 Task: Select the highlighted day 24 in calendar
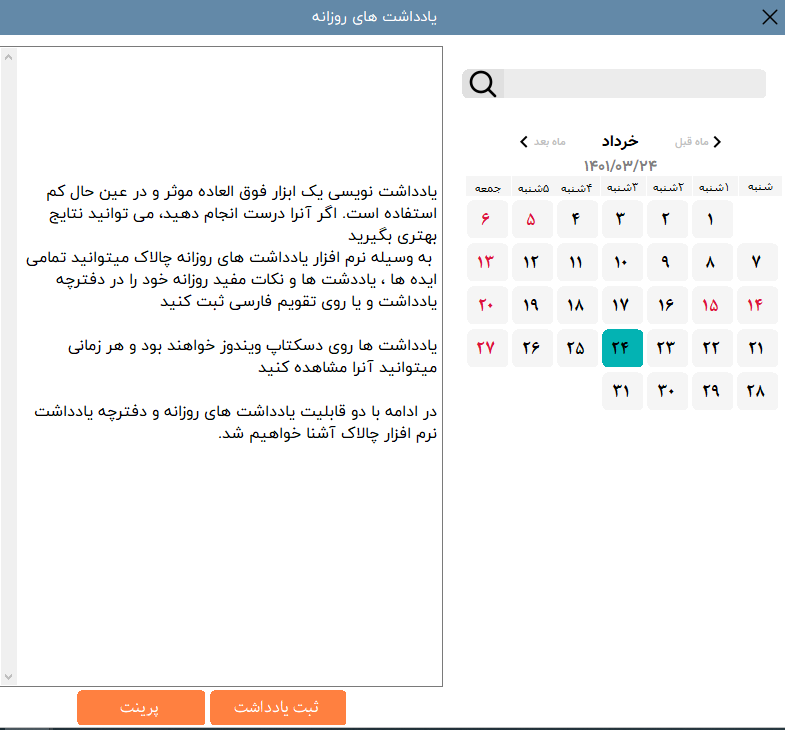pos(621,348)
